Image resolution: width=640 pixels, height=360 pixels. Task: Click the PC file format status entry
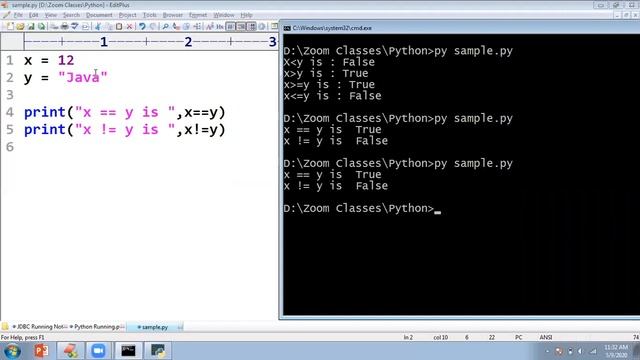[518, 338]
